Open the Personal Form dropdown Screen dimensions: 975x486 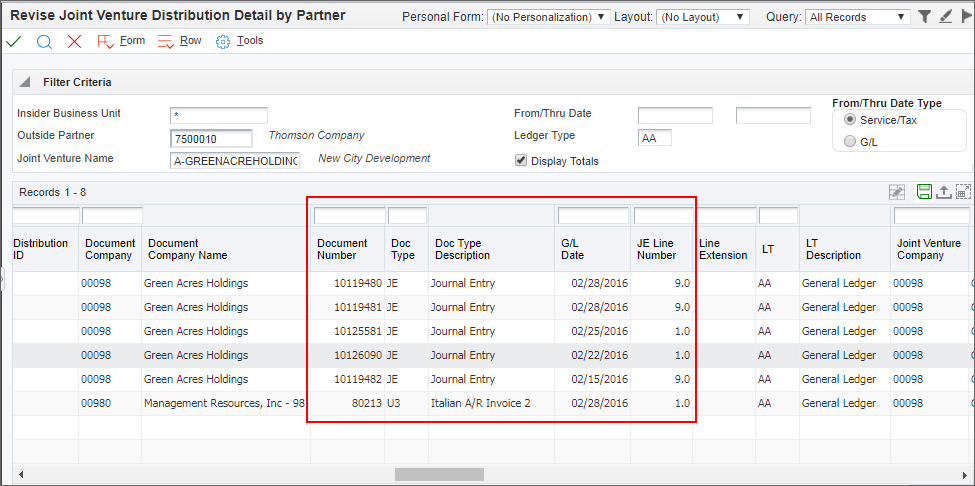pyautogui.click(x=548, y=17)
